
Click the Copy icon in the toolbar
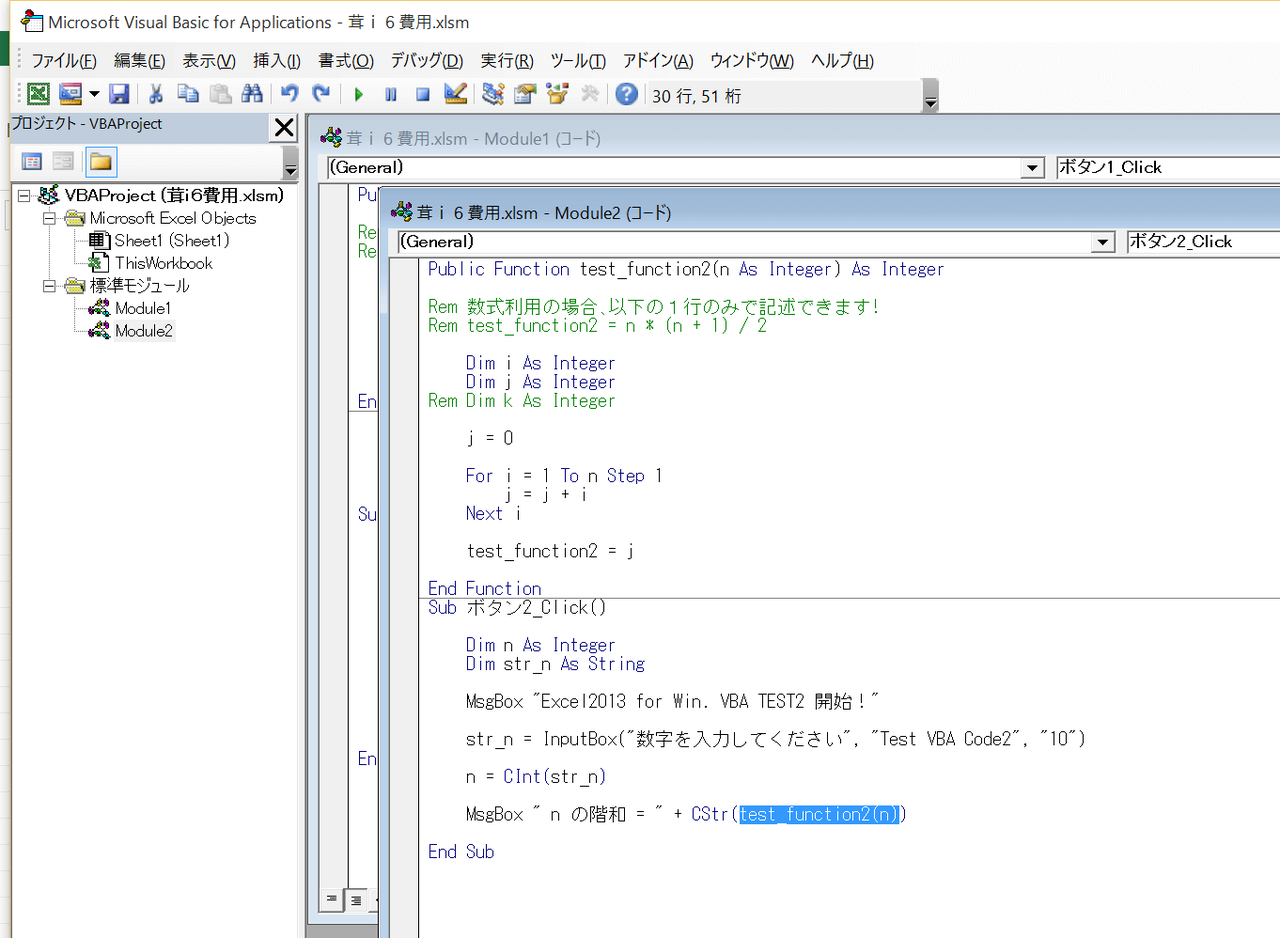tap(188, 94)
